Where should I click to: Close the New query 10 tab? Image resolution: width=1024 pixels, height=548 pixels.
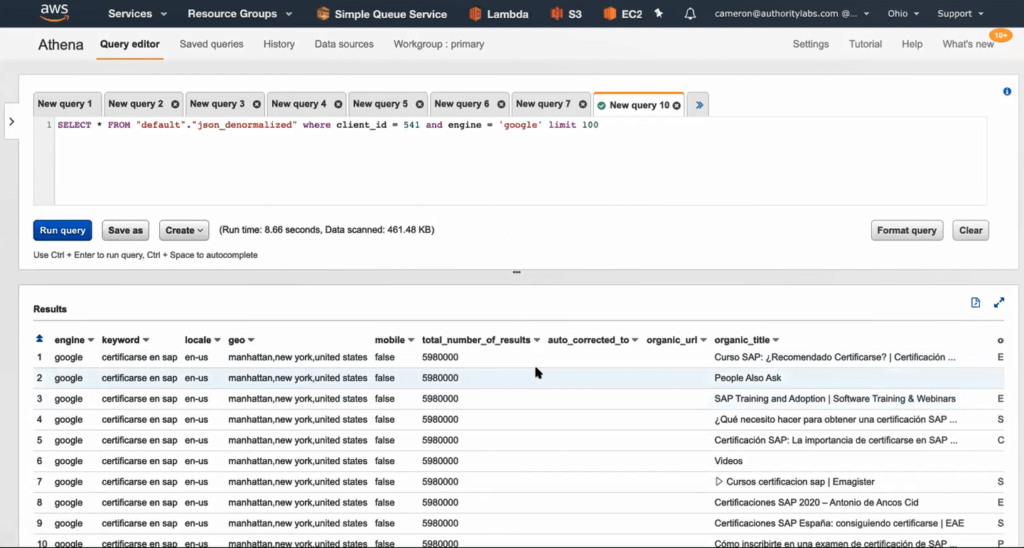click(x=677, y=105)
